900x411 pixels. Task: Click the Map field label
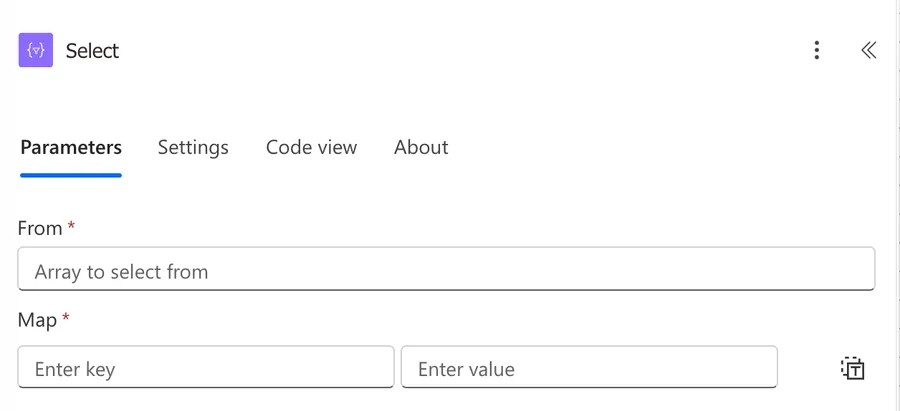point(37,320)
